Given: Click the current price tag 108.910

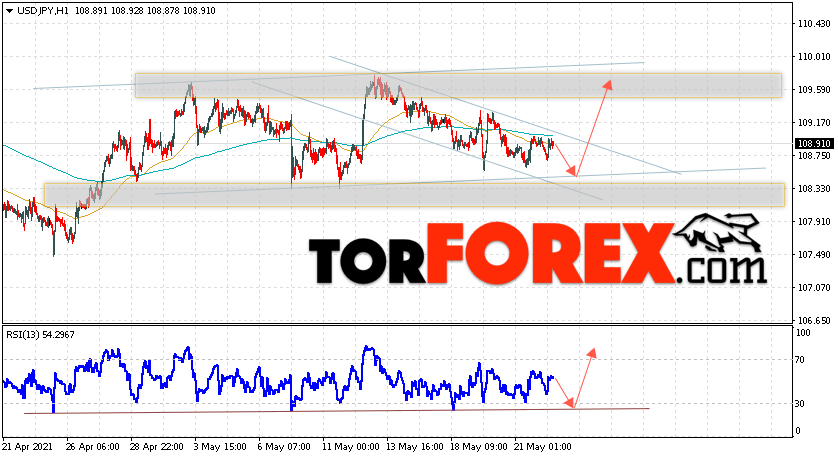Looking at the screenshot, I should (814, 144).
